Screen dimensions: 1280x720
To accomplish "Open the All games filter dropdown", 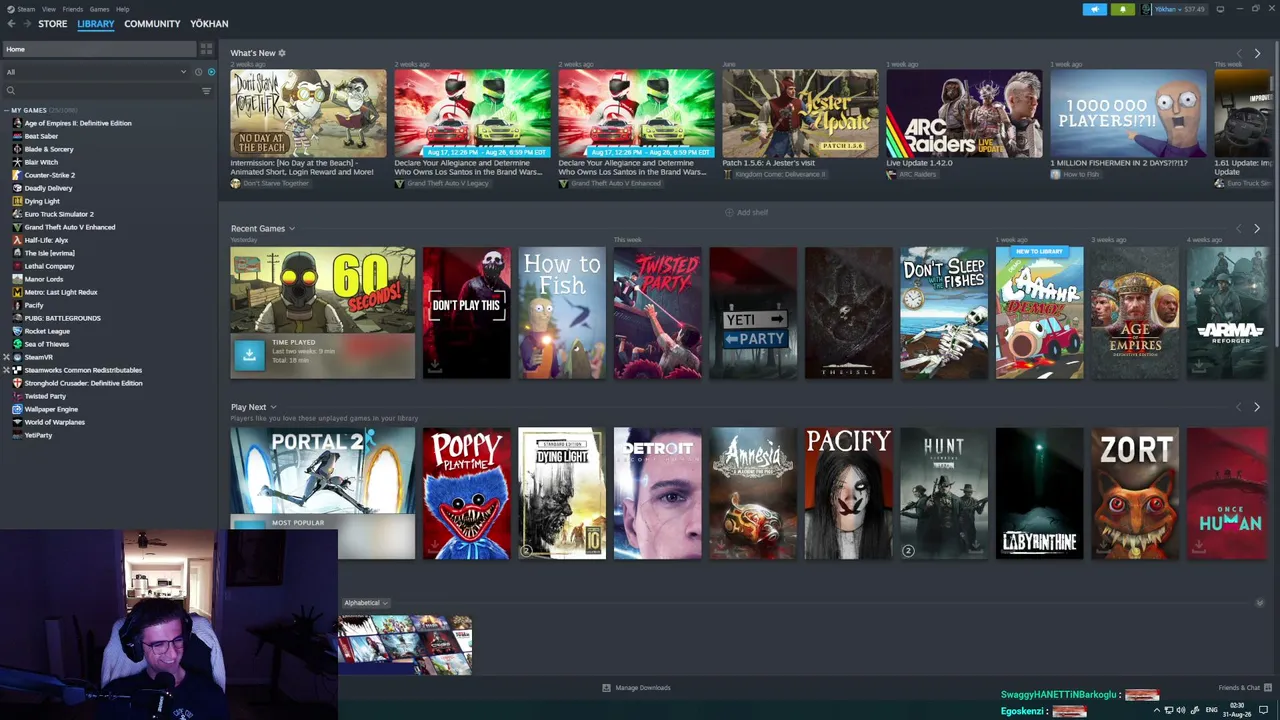I will (x=96, y=72).
